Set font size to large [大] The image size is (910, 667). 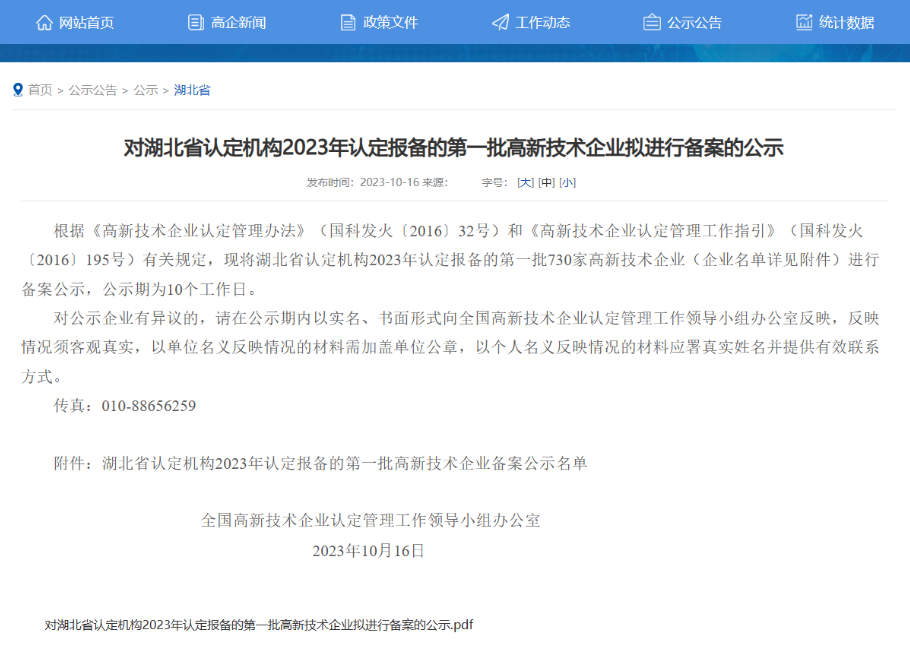coord(525,182)
